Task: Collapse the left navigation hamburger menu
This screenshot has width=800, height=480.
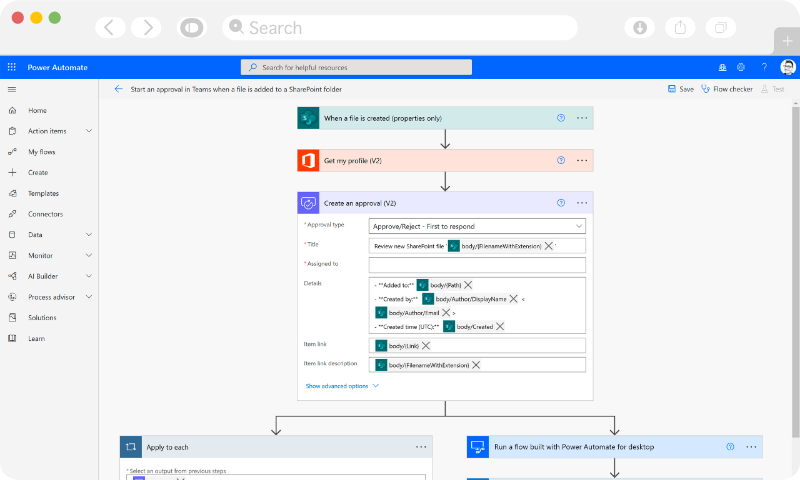Action: (12, 89)
